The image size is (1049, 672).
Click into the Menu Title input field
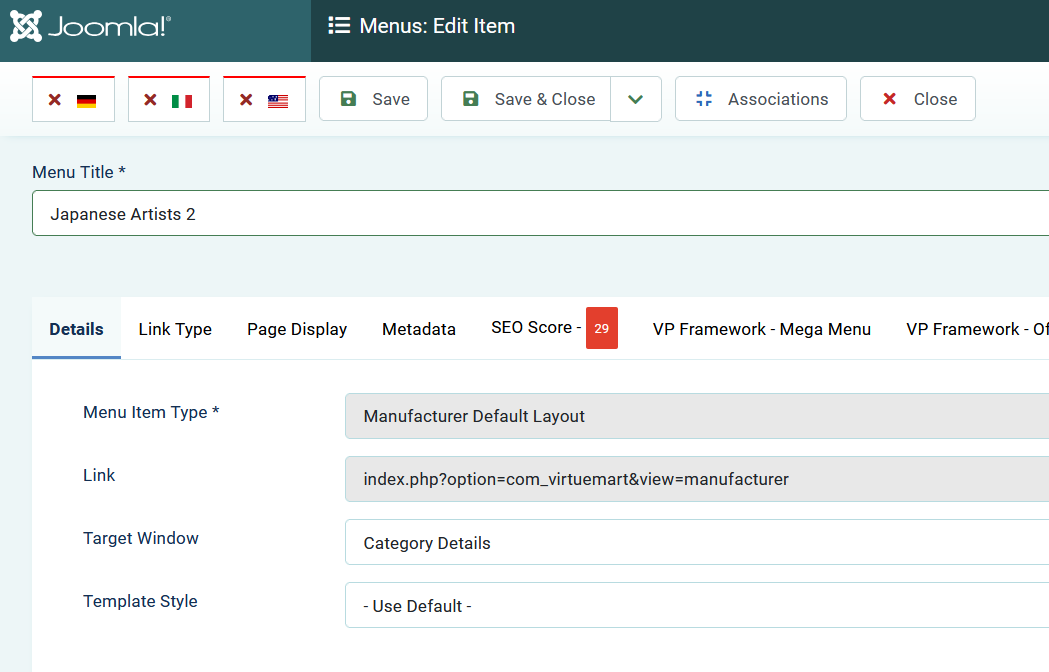[x=540, y=214]
